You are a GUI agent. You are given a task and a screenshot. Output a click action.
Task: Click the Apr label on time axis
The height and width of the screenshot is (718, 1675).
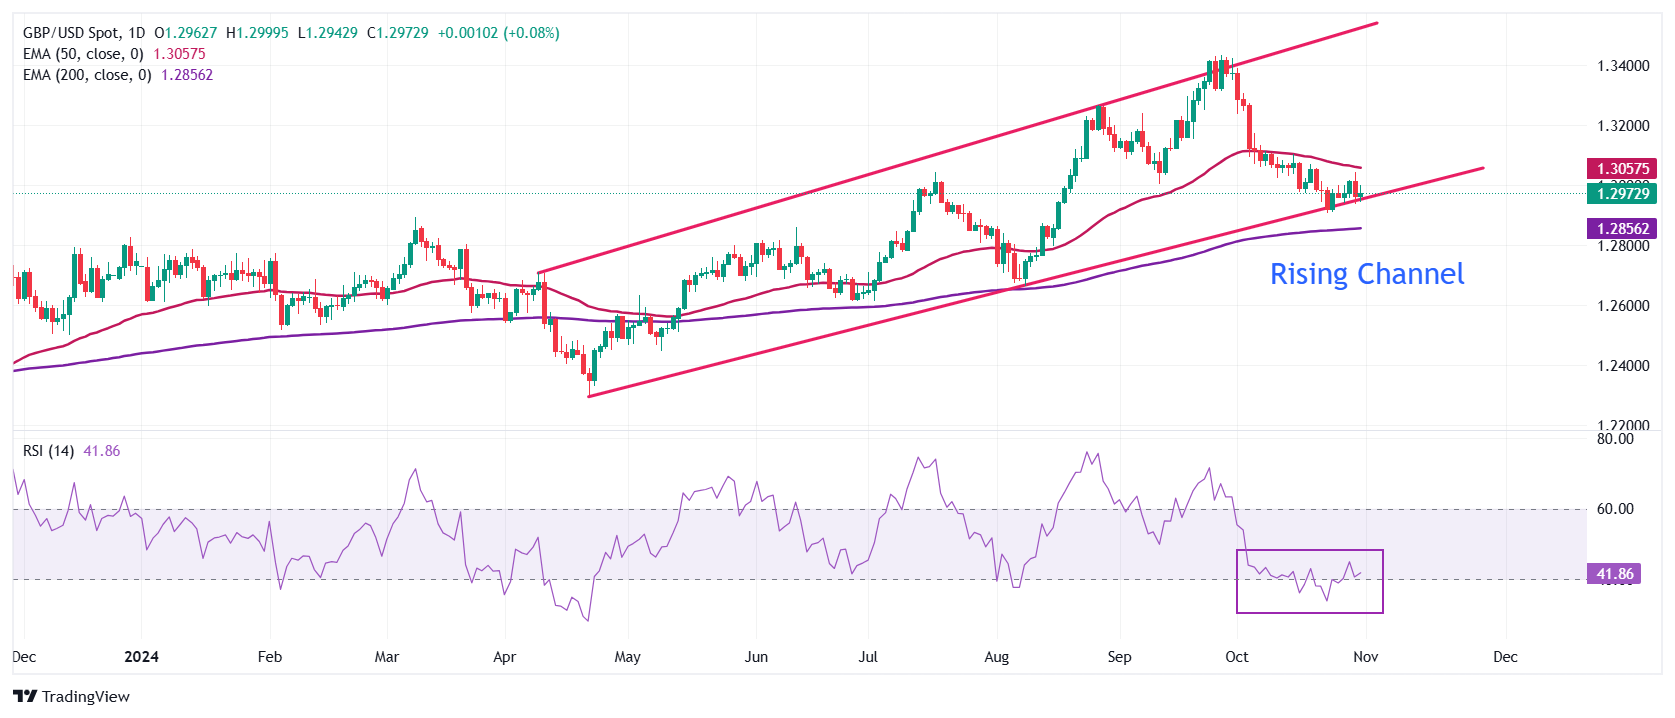pos(504,657)
